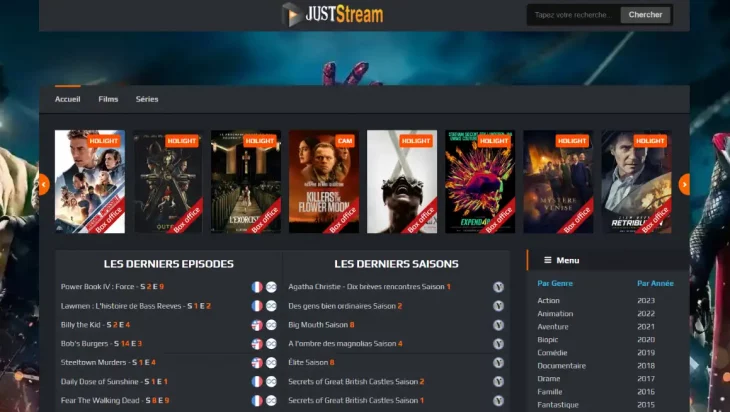Click French flag on Daily Dose of Sunshine row
This screenshot has height=412, width=730.
click(257, 382)
